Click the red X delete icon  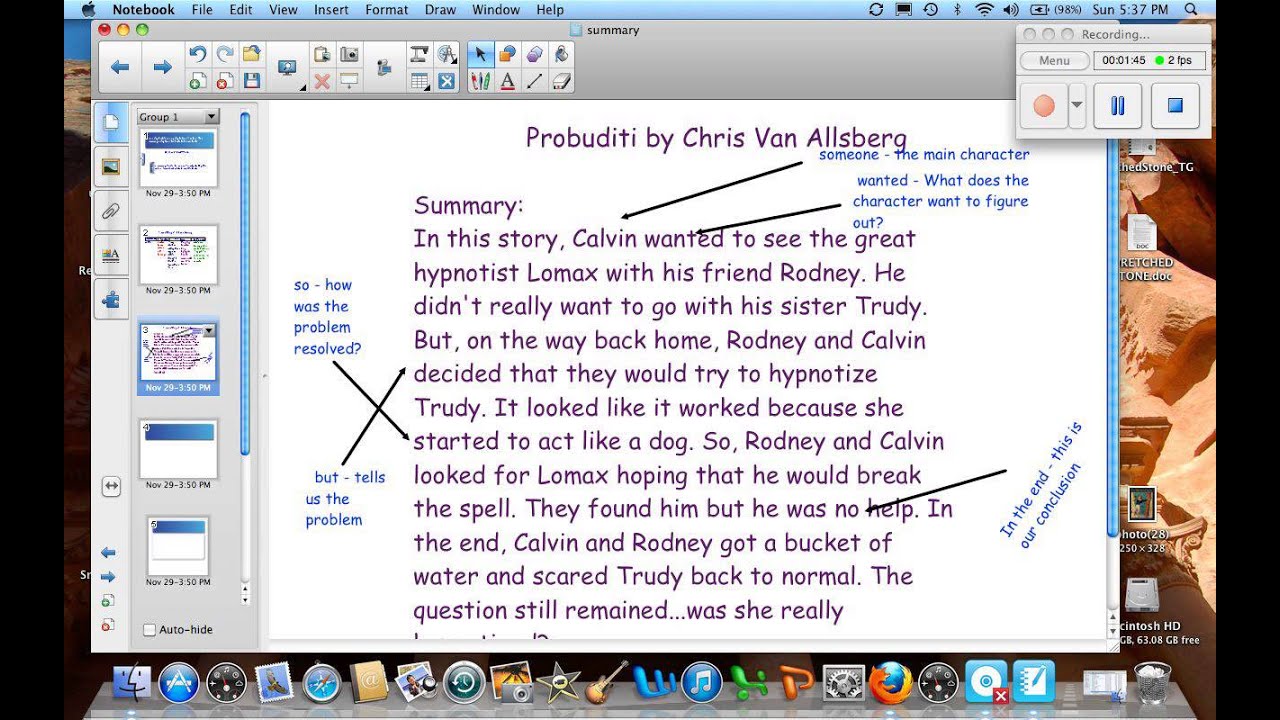click(x=322, y=81)
